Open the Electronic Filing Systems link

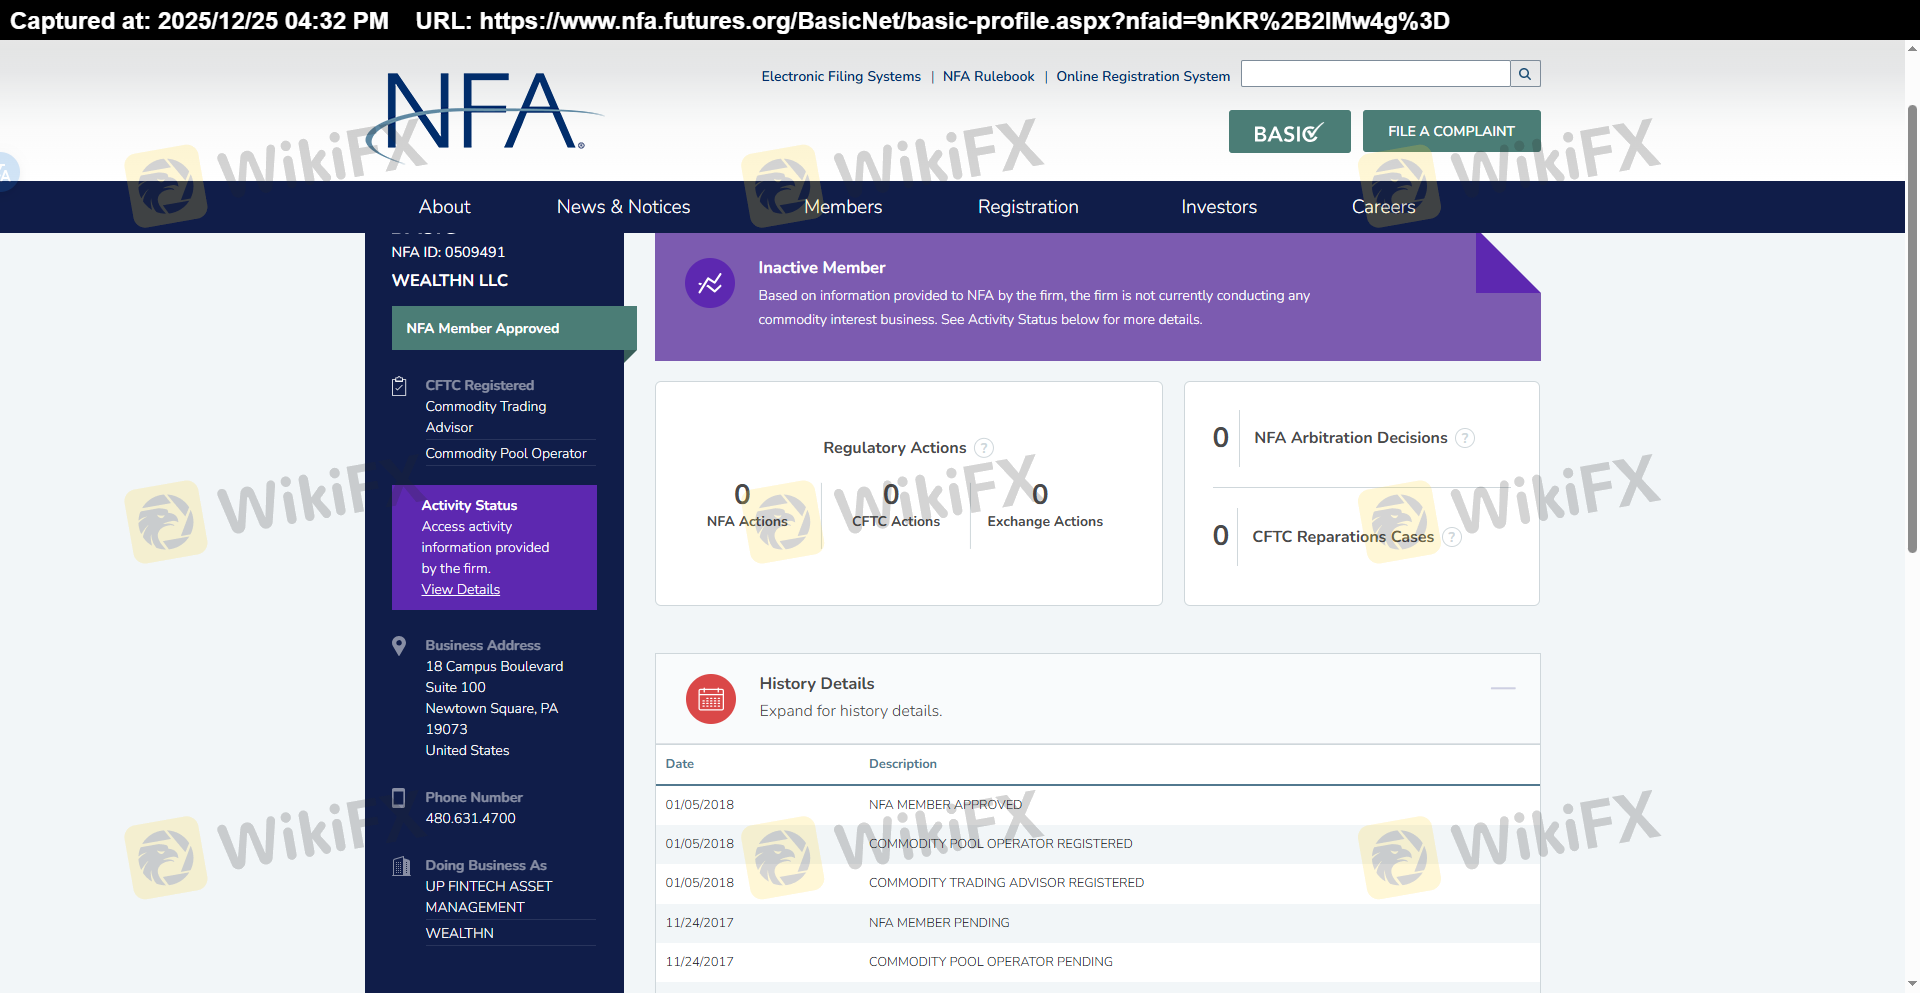[x=841, y=76]
